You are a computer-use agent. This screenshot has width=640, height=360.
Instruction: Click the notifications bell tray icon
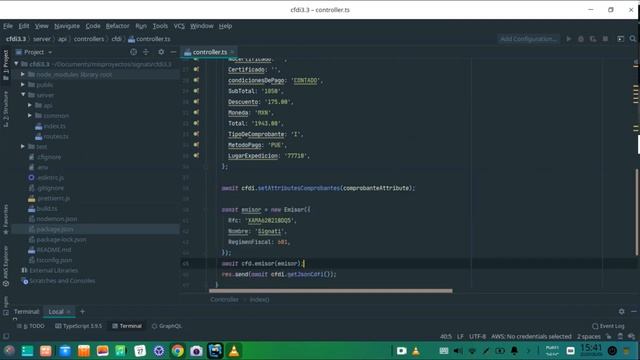click(x=514, y=351)
